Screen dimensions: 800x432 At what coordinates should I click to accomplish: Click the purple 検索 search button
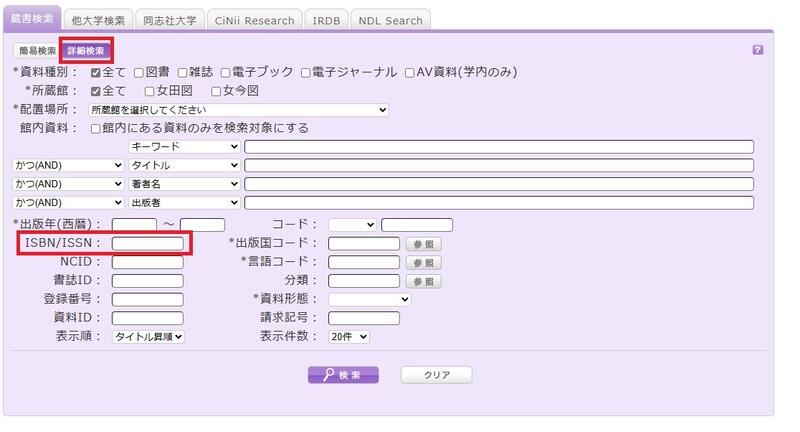tap(343, 375)
